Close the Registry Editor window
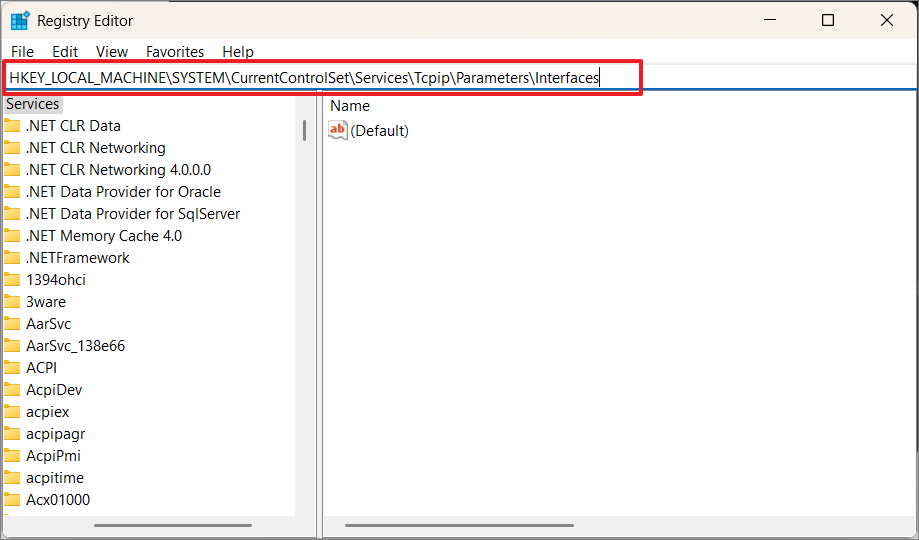The height and width of the screenshot is (540, 919). point(887,20)
